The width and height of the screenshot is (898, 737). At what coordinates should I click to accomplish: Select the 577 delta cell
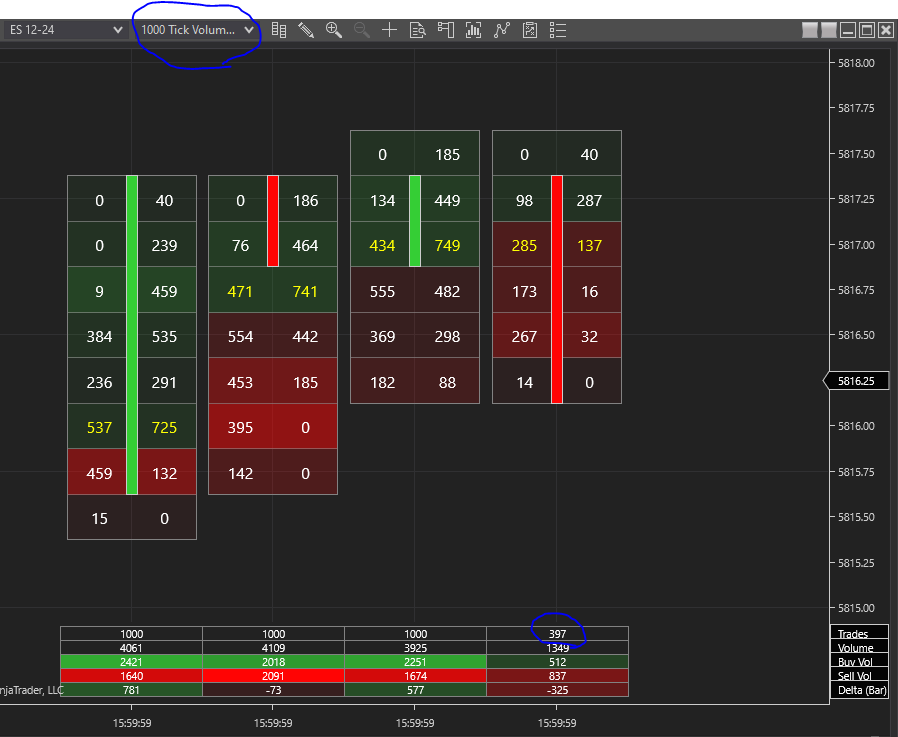(415, 690)
